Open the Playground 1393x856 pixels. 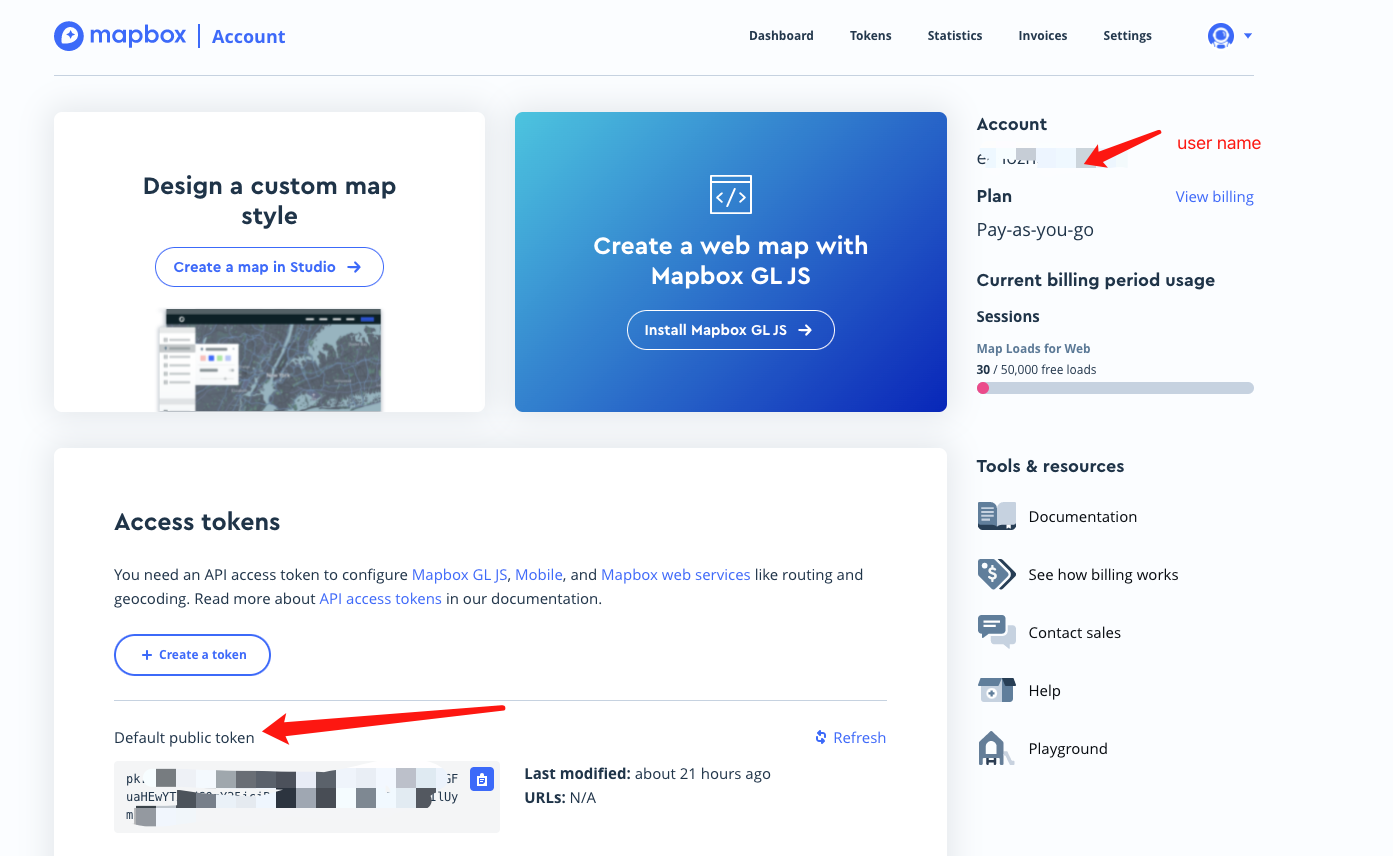click(1068, 748)
